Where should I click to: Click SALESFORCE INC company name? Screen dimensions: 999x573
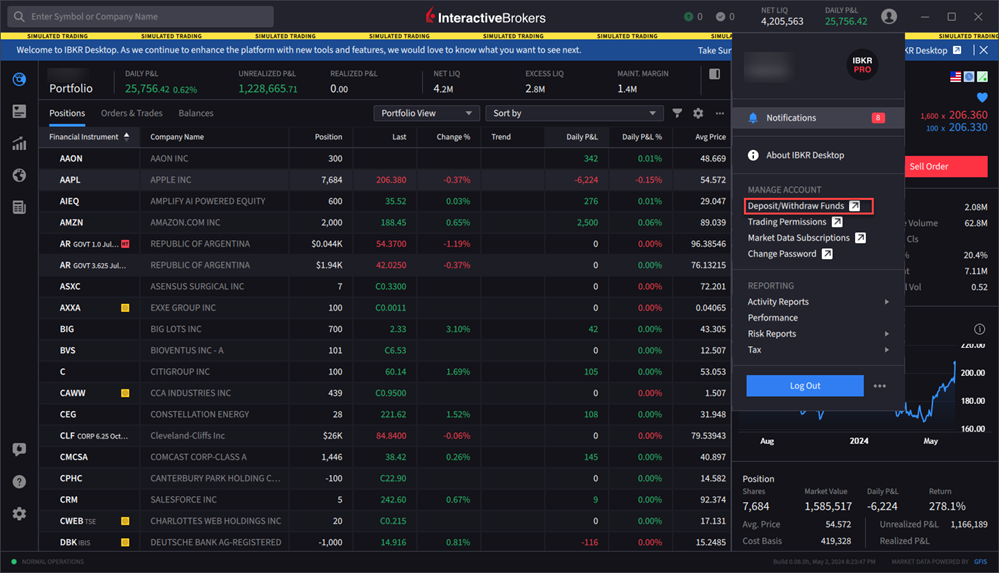point(183,500)
